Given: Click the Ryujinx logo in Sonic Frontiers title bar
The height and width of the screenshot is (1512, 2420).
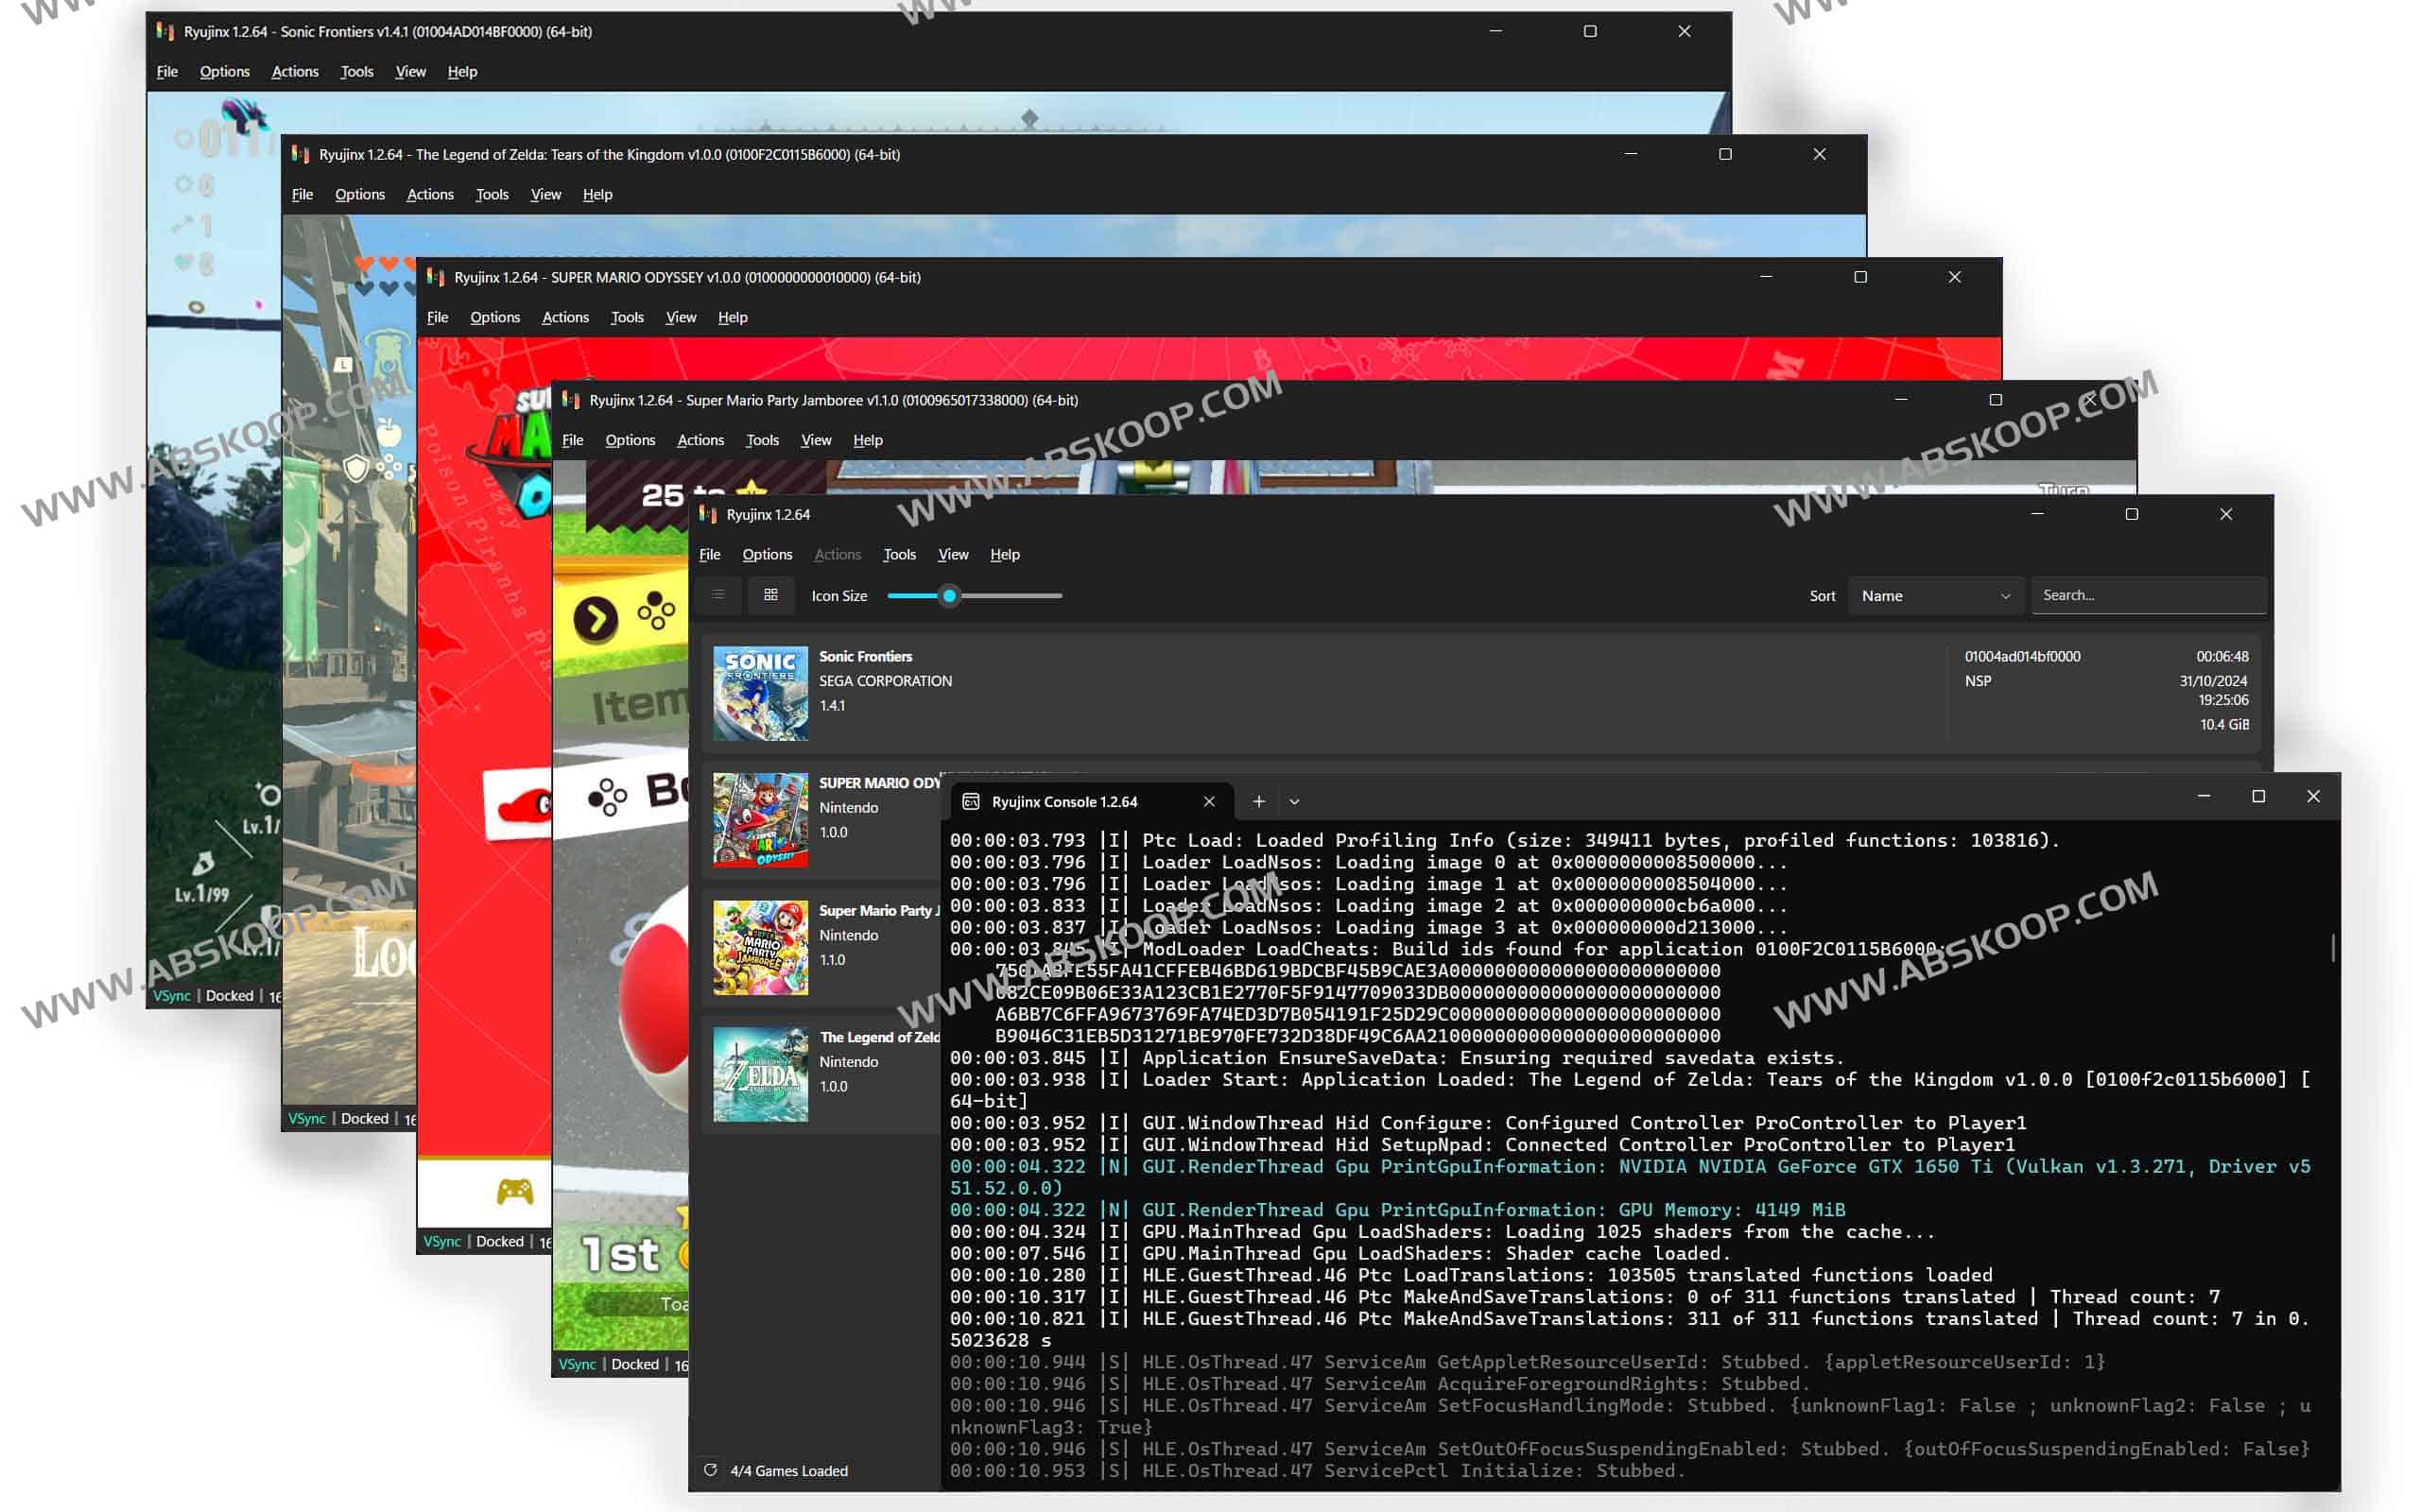Looking at the screenshot, I should [165, 32].
